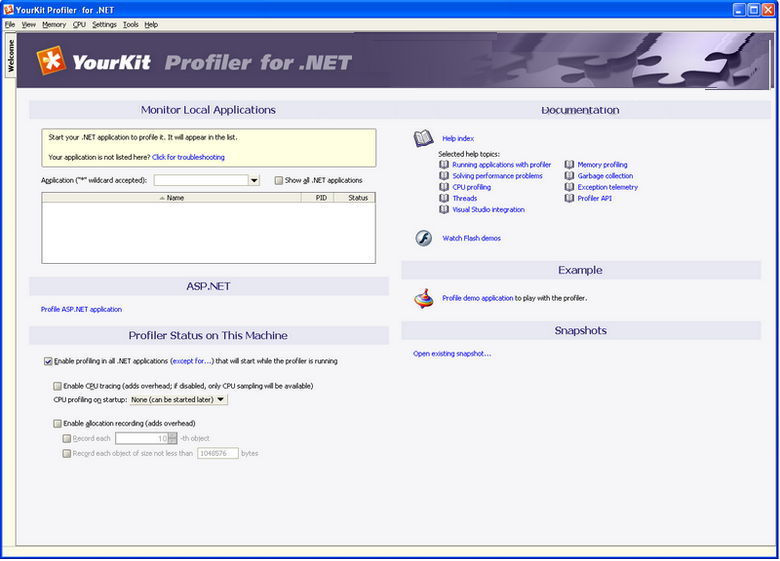Click book icon beside CPU profiling
This screenshot has height=561, width=780.
coord(444,187)
